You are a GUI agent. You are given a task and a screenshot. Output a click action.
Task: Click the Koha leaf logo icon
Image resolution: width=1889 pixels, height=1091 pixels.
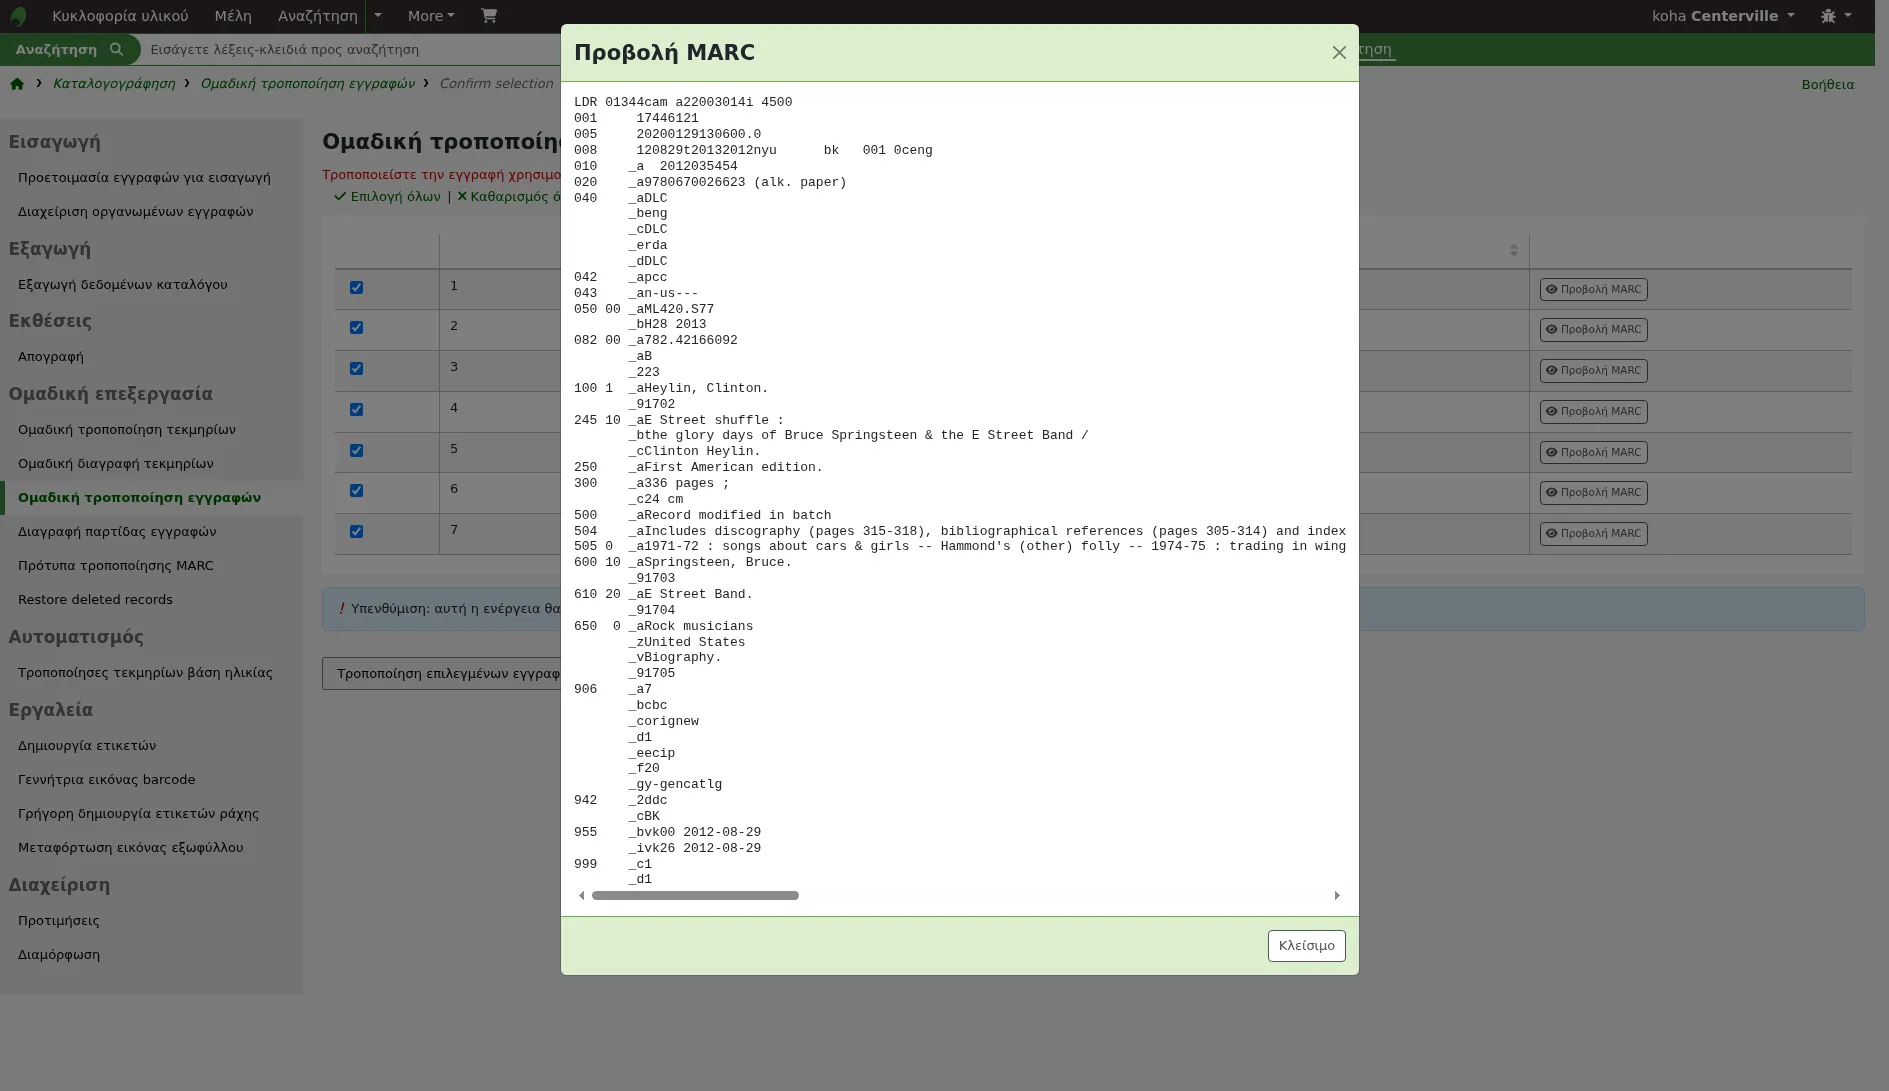(x=18, y=16)
